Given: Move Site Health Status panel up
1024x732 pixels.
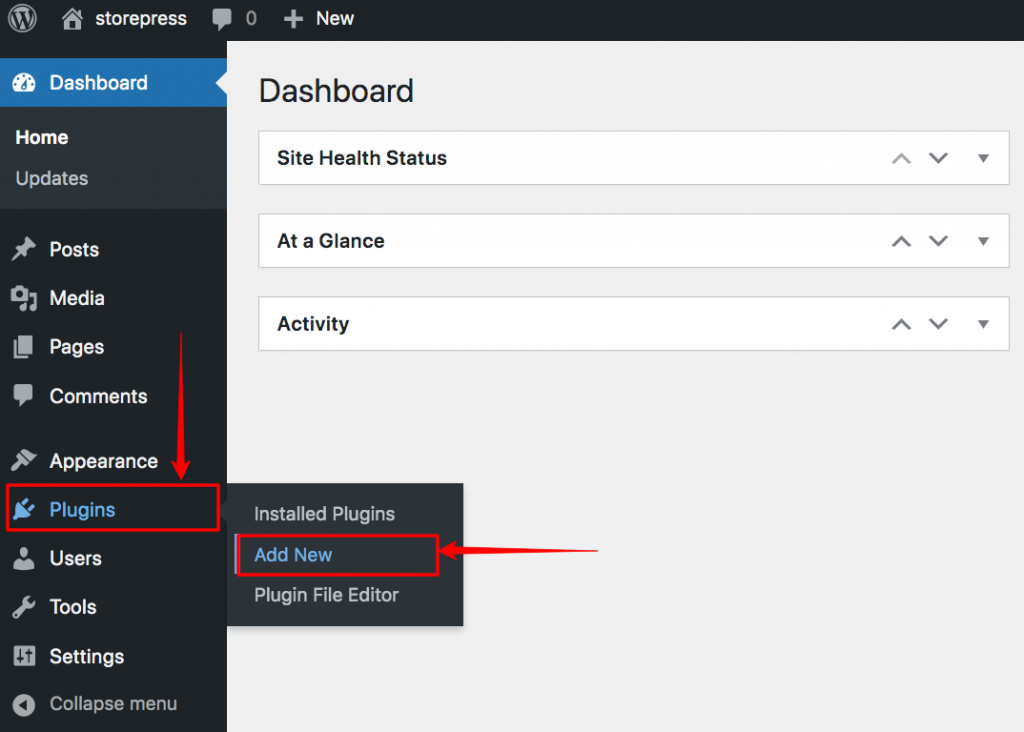Looking at the screenshot, I should pos(901,158).
